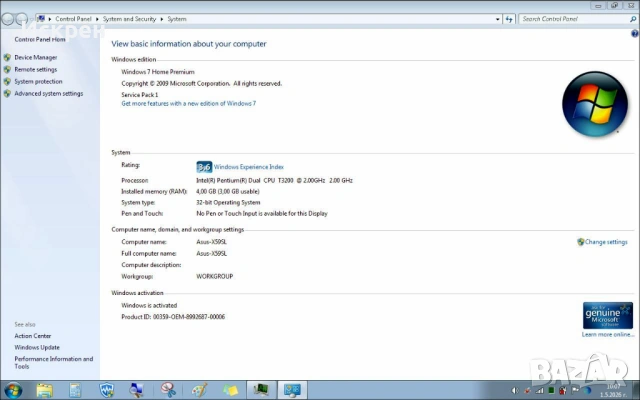Select System in the breadcrumb path
Viewport: 640px width, 400px height.
pos(177,19)
